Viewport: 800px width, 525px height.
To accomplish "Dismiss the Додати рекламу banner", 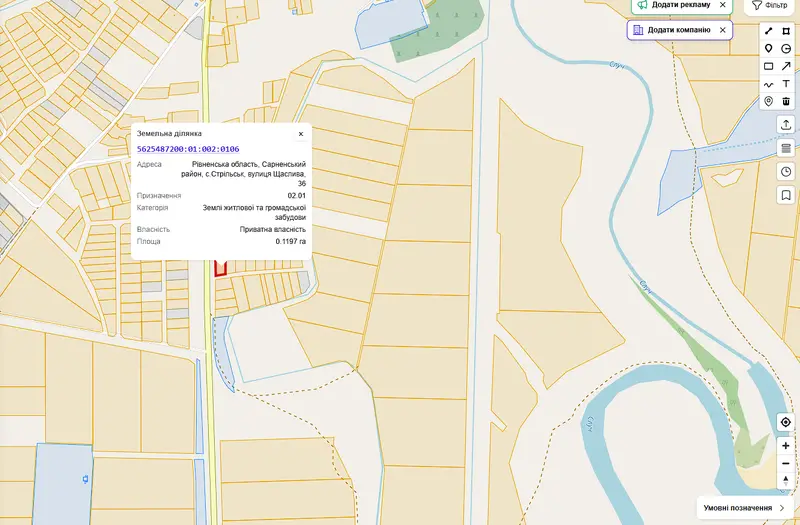I will click(x=722, y=5).
